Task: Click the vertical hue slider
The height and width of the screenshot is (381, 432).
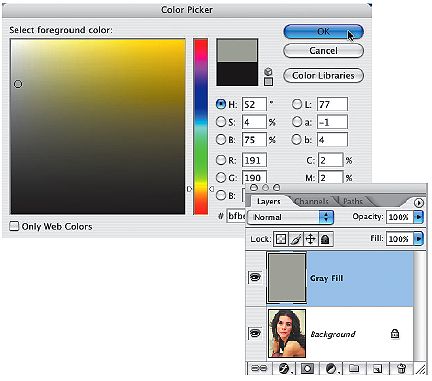Action: click(201, 127)
